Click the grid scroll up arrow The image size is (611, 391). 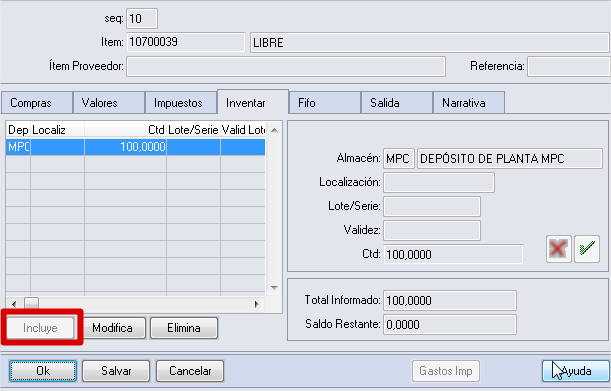274,130
